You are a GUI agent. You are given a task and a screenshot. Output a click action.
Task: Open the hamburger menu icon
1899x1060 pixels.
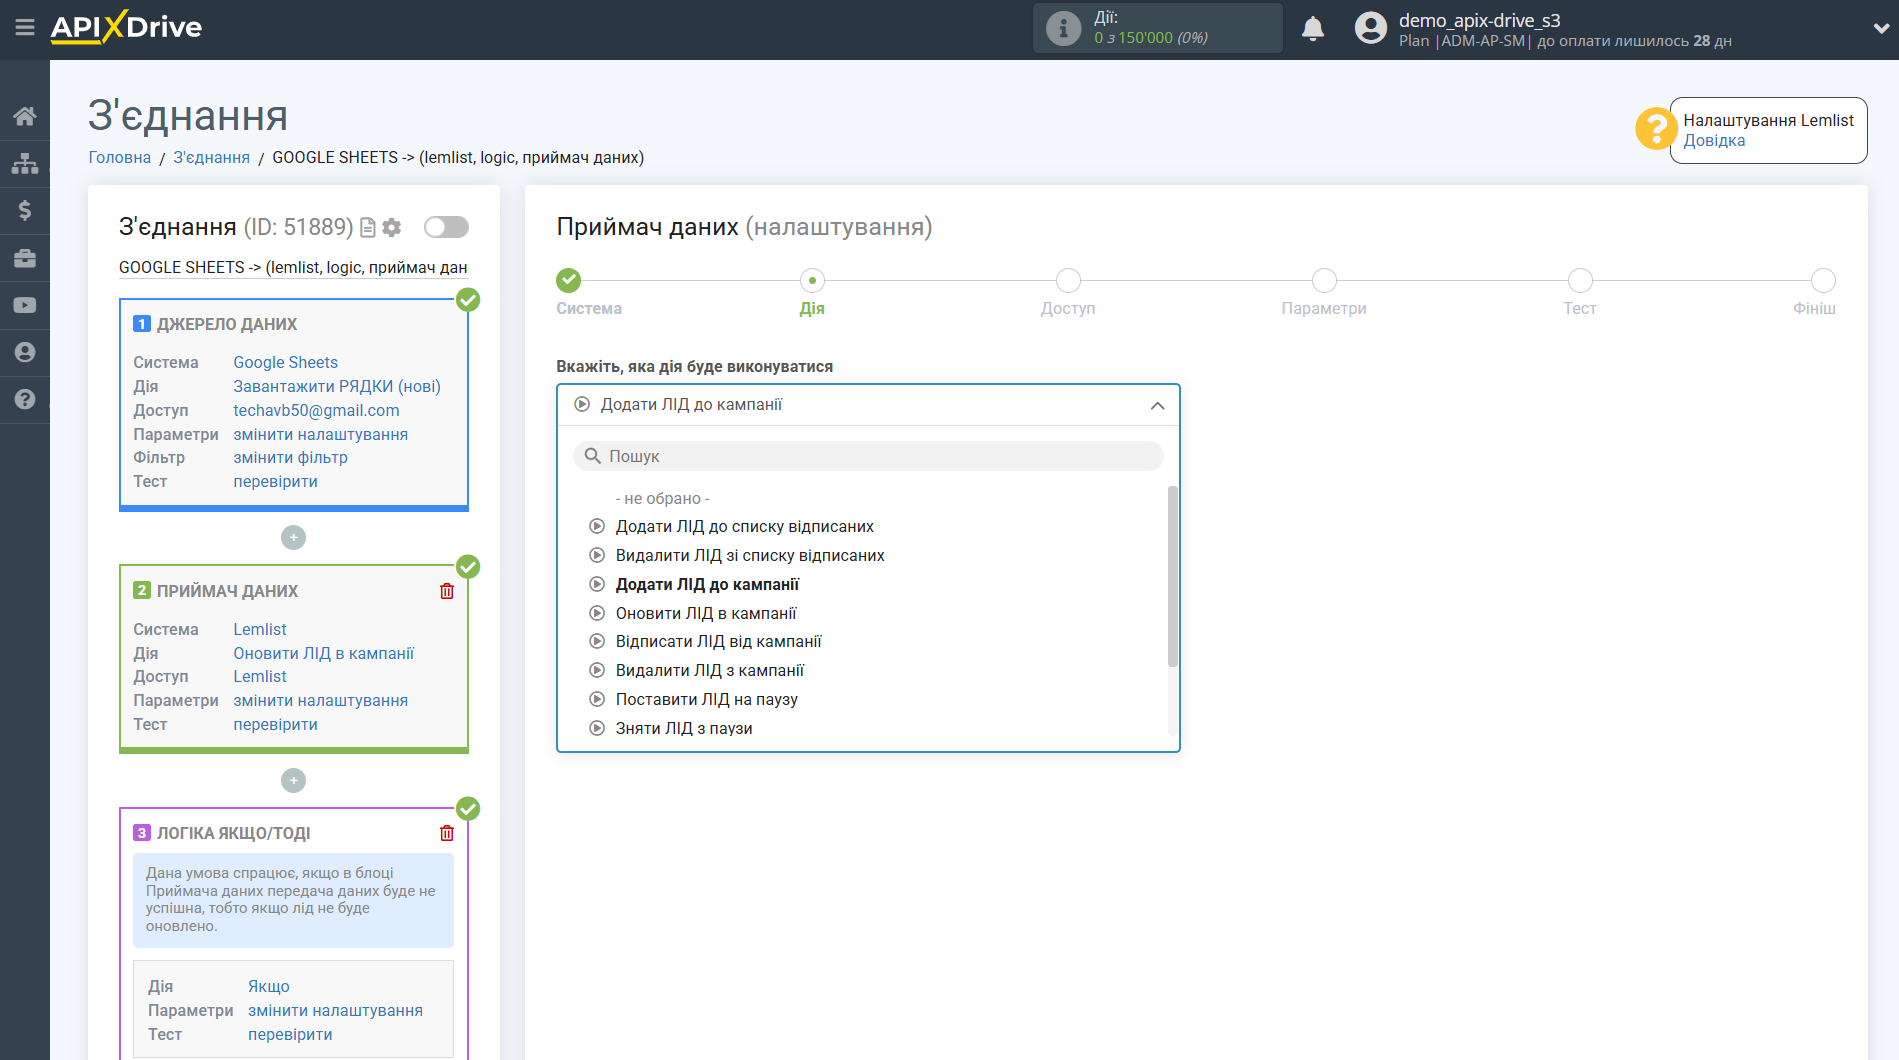[x=25, y=27]
